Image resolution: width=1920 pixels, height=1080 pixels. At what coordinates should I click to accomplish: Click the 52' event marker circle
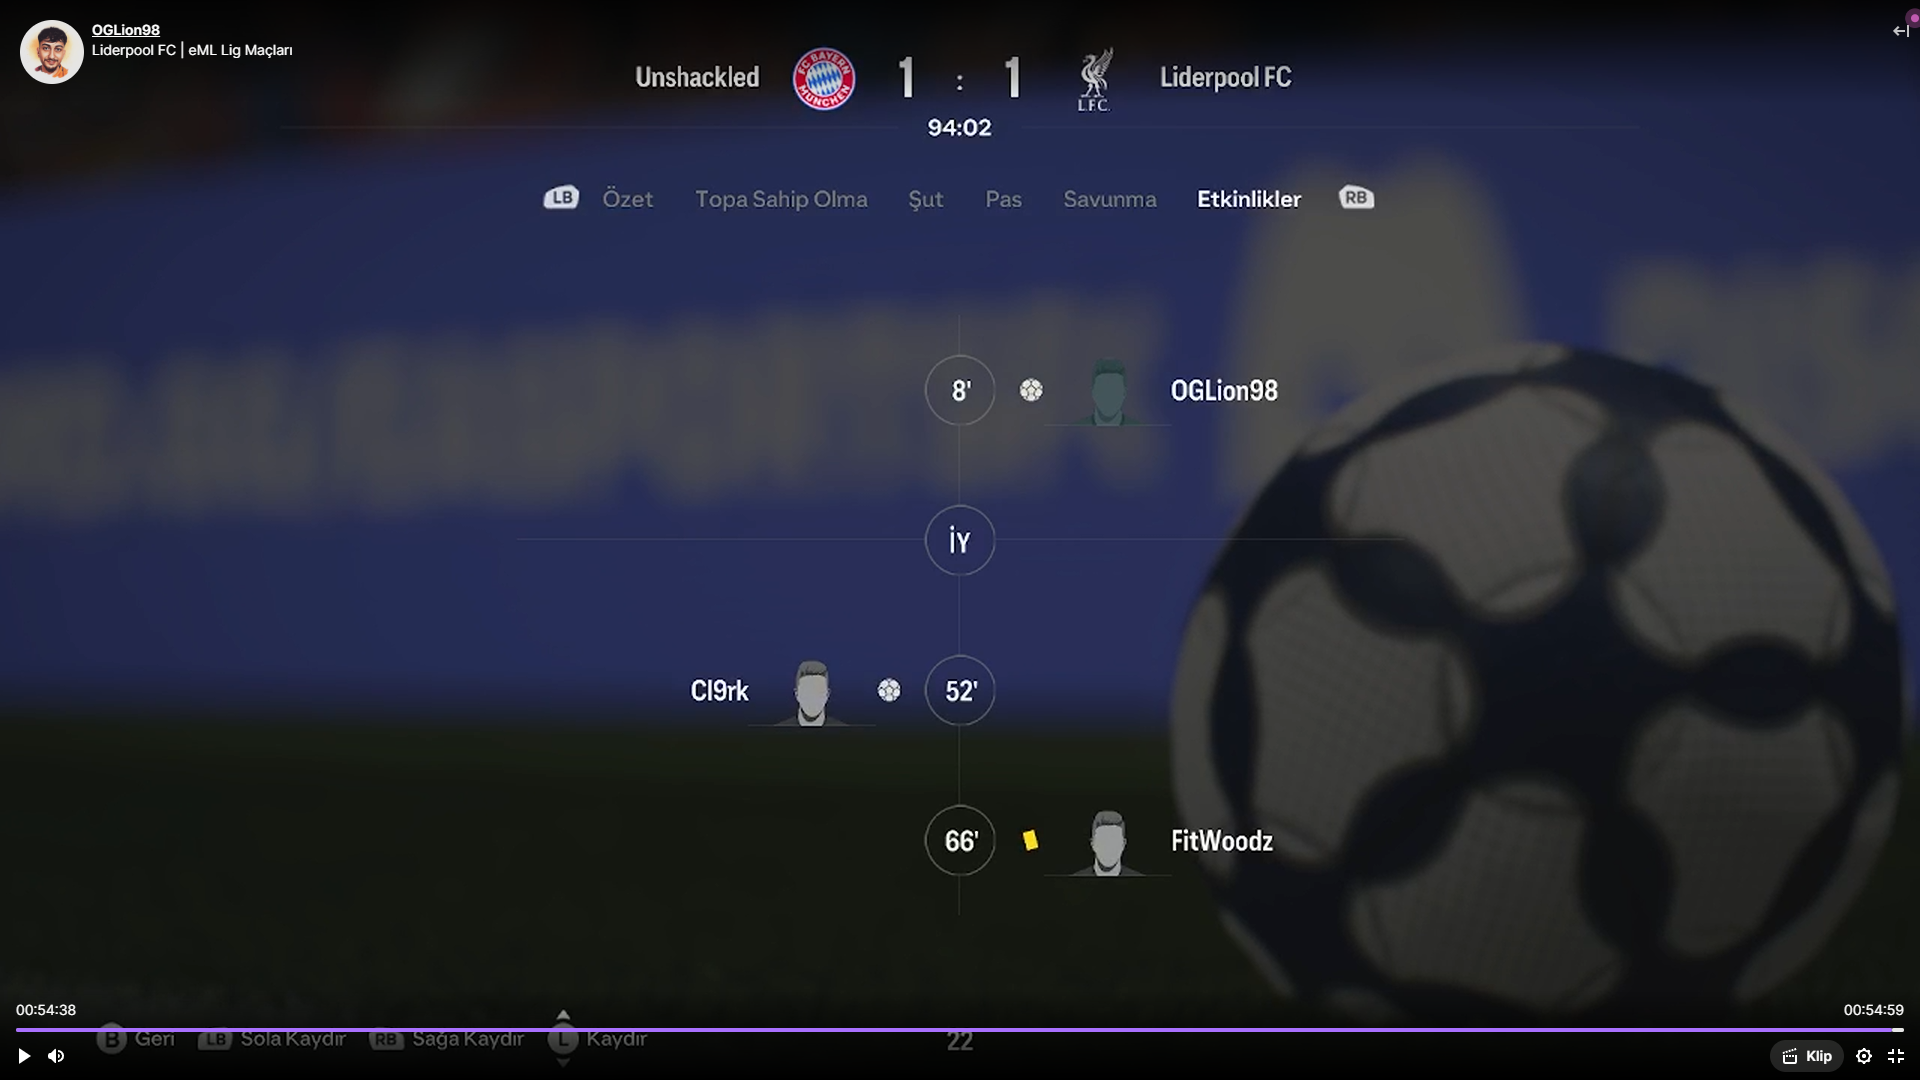tap(960, 690)
